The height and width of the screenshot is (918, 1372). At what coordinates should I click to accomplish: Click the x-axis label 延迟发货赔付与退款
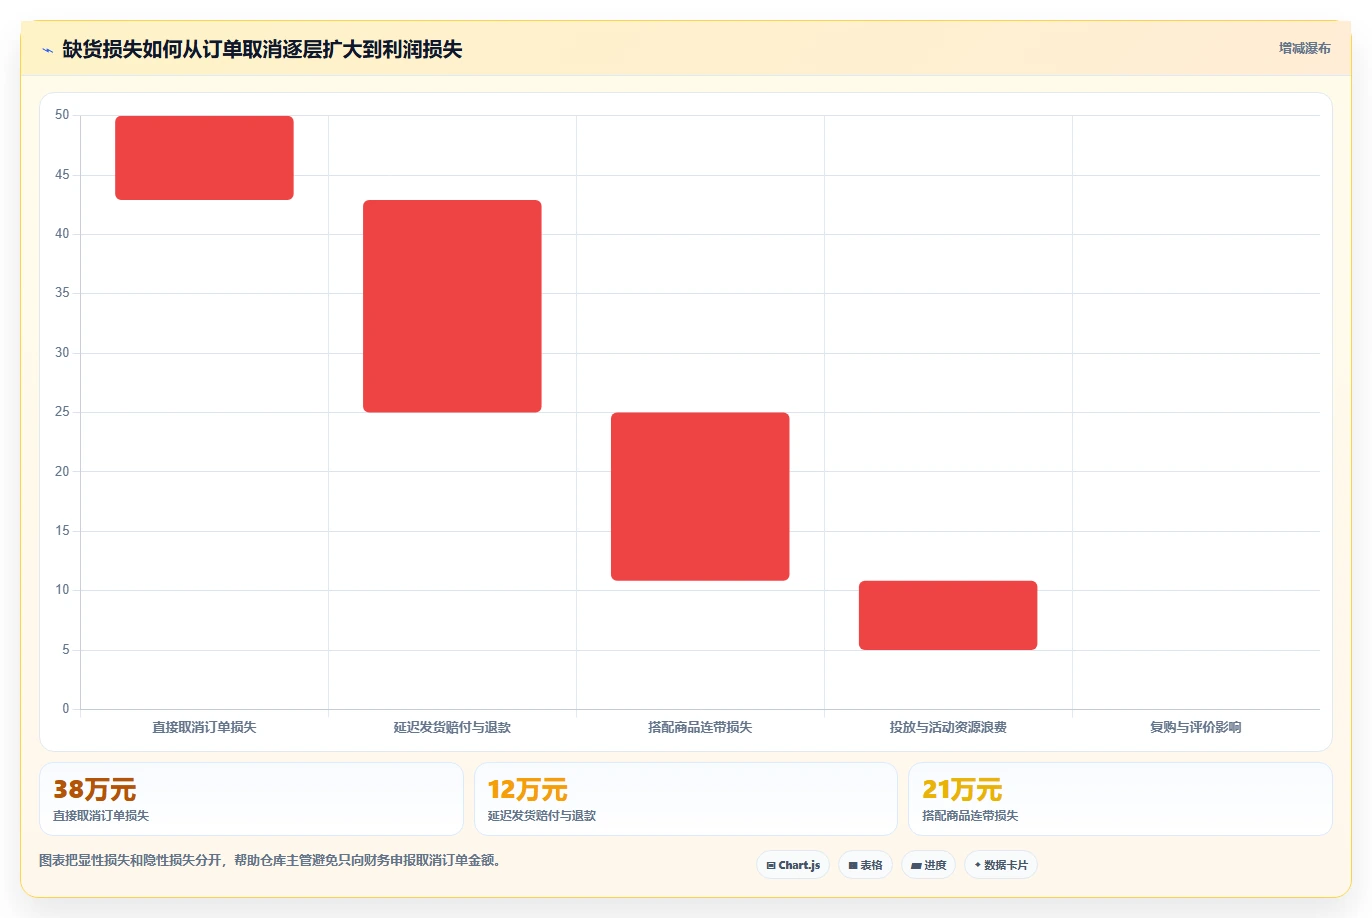click(x=452, y=727)
